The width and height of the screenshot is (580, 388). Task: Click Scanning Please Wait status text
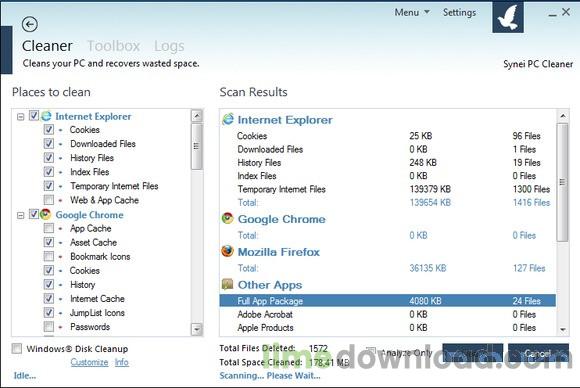pos(270,376)
